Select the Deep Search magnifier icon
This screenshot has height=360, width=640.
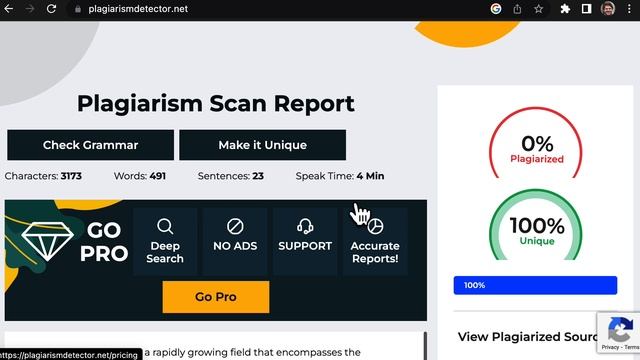pyautogui.click(x=165, y=226)
